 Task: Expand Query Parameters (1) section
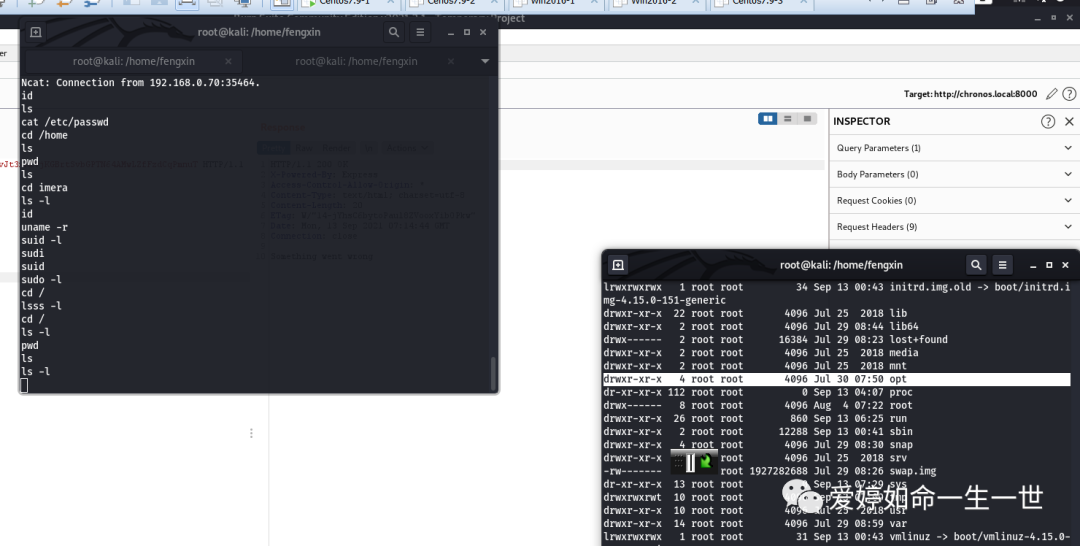coord(954,148)
